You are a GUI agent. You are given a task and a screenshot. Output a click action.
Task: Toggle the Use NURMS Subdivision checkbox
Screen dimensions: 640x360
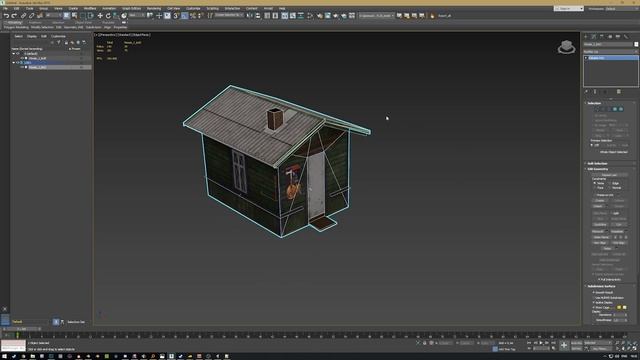coord(593,298)
